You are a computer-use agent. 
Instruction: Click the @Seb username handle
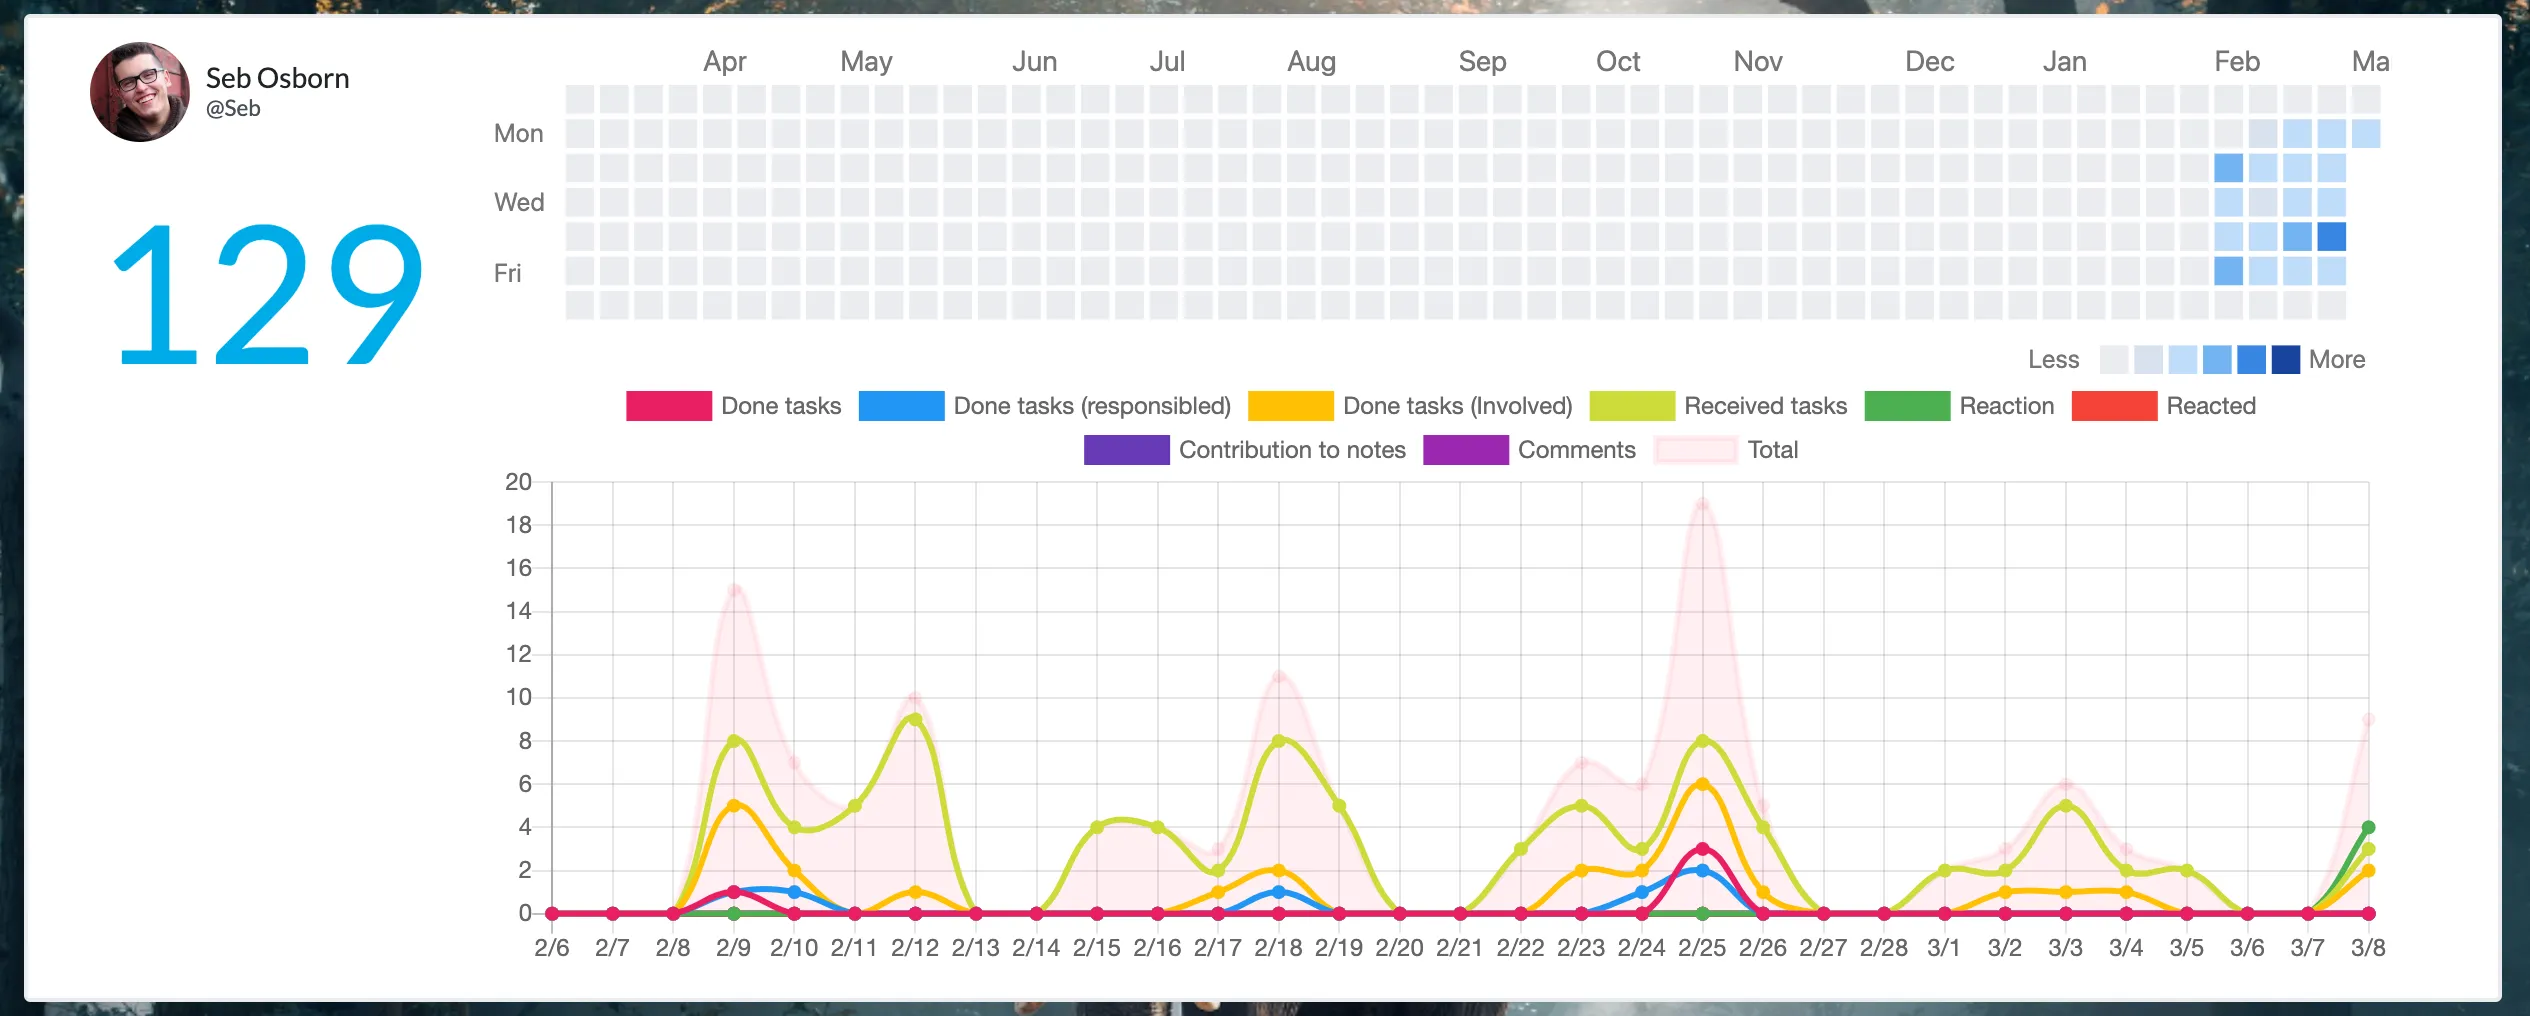pyautogui.click(x=233, y=108)
